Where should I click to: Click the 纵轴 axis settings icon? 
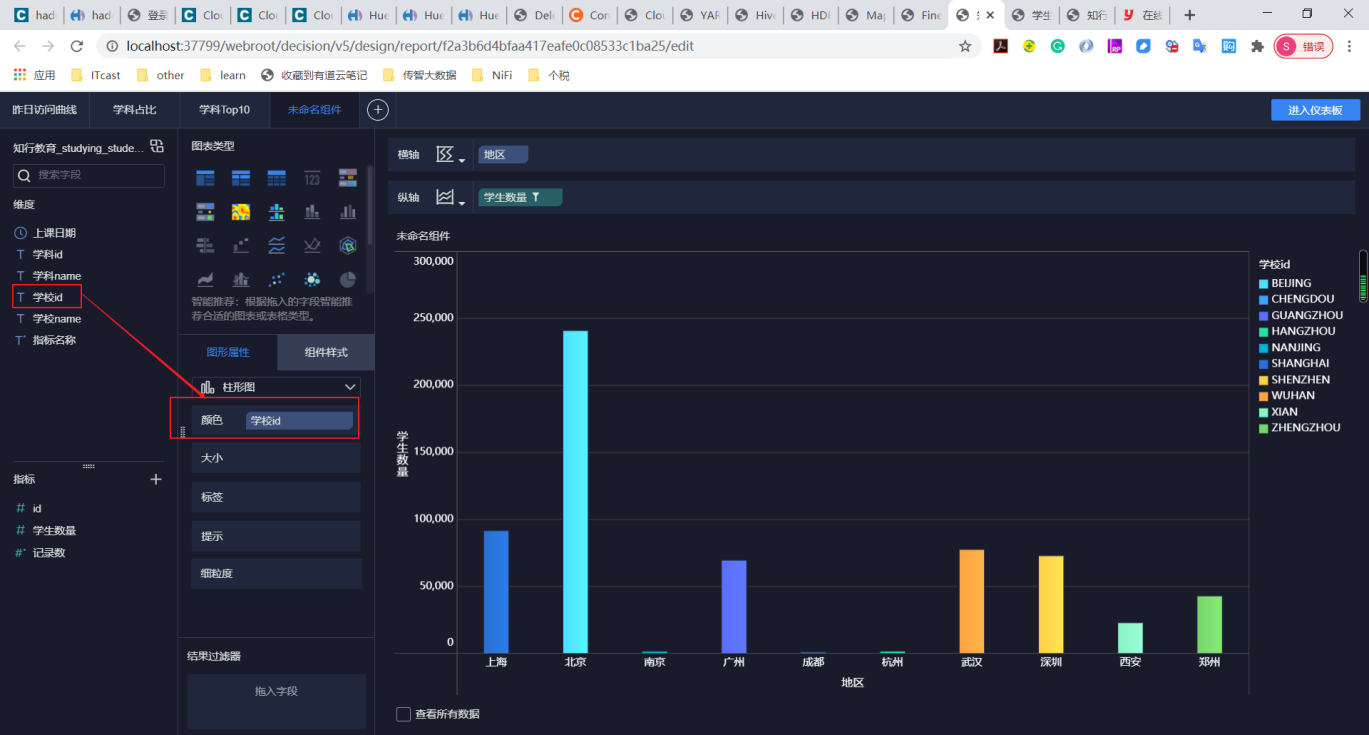click(x=445, y=198)
